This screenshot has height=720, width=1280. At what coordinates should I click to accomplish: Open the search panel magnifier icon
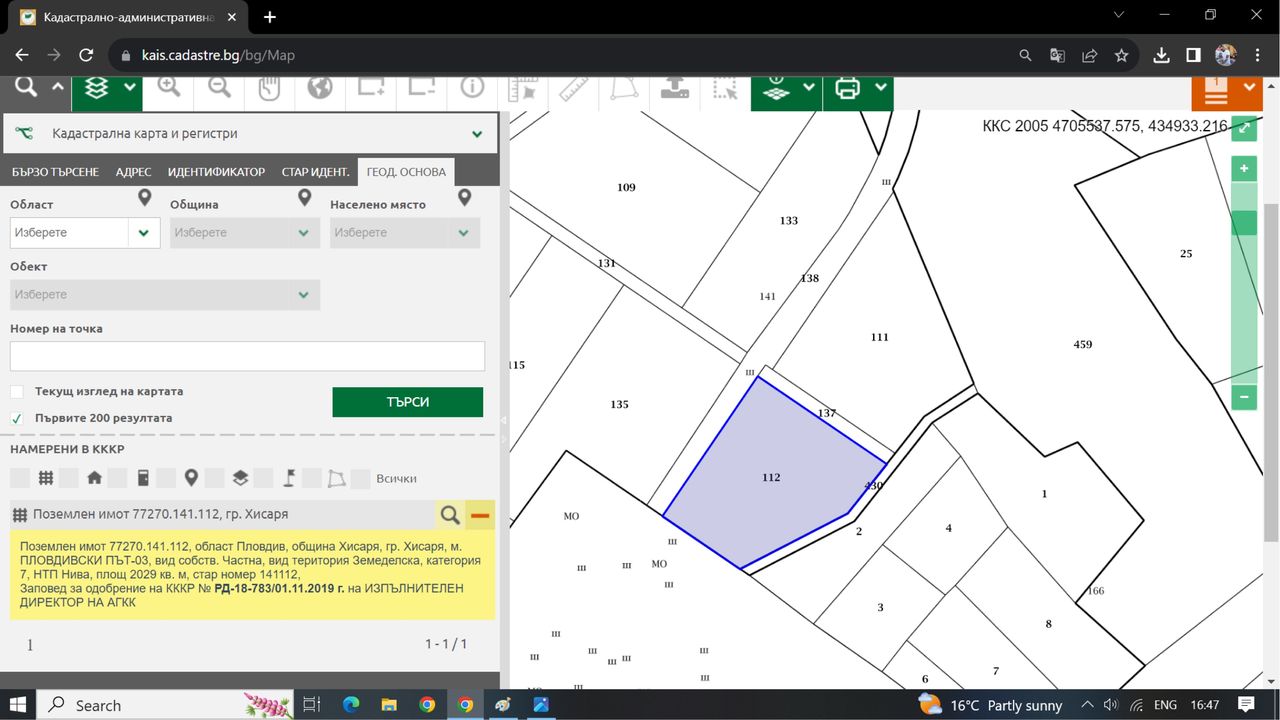pos(26,88)
